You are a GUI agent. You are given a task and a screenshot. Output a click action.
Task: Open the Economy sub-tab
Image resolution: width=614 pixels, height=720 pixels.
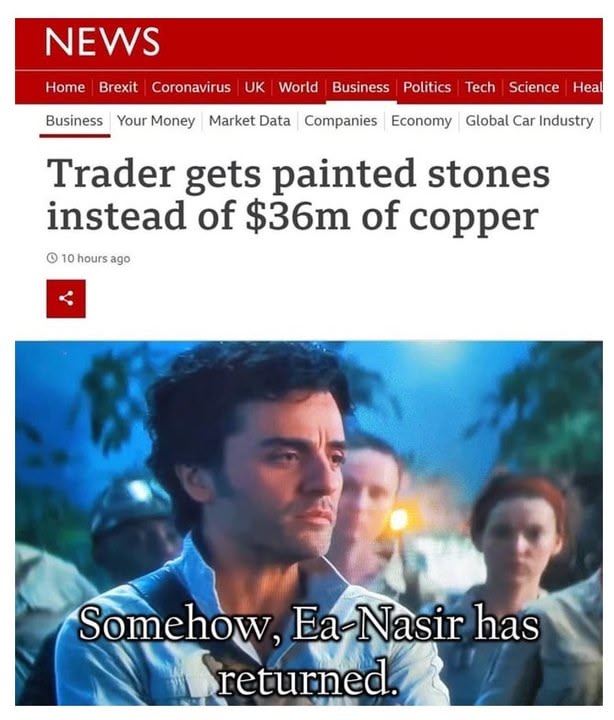click(x=422, y=121)
